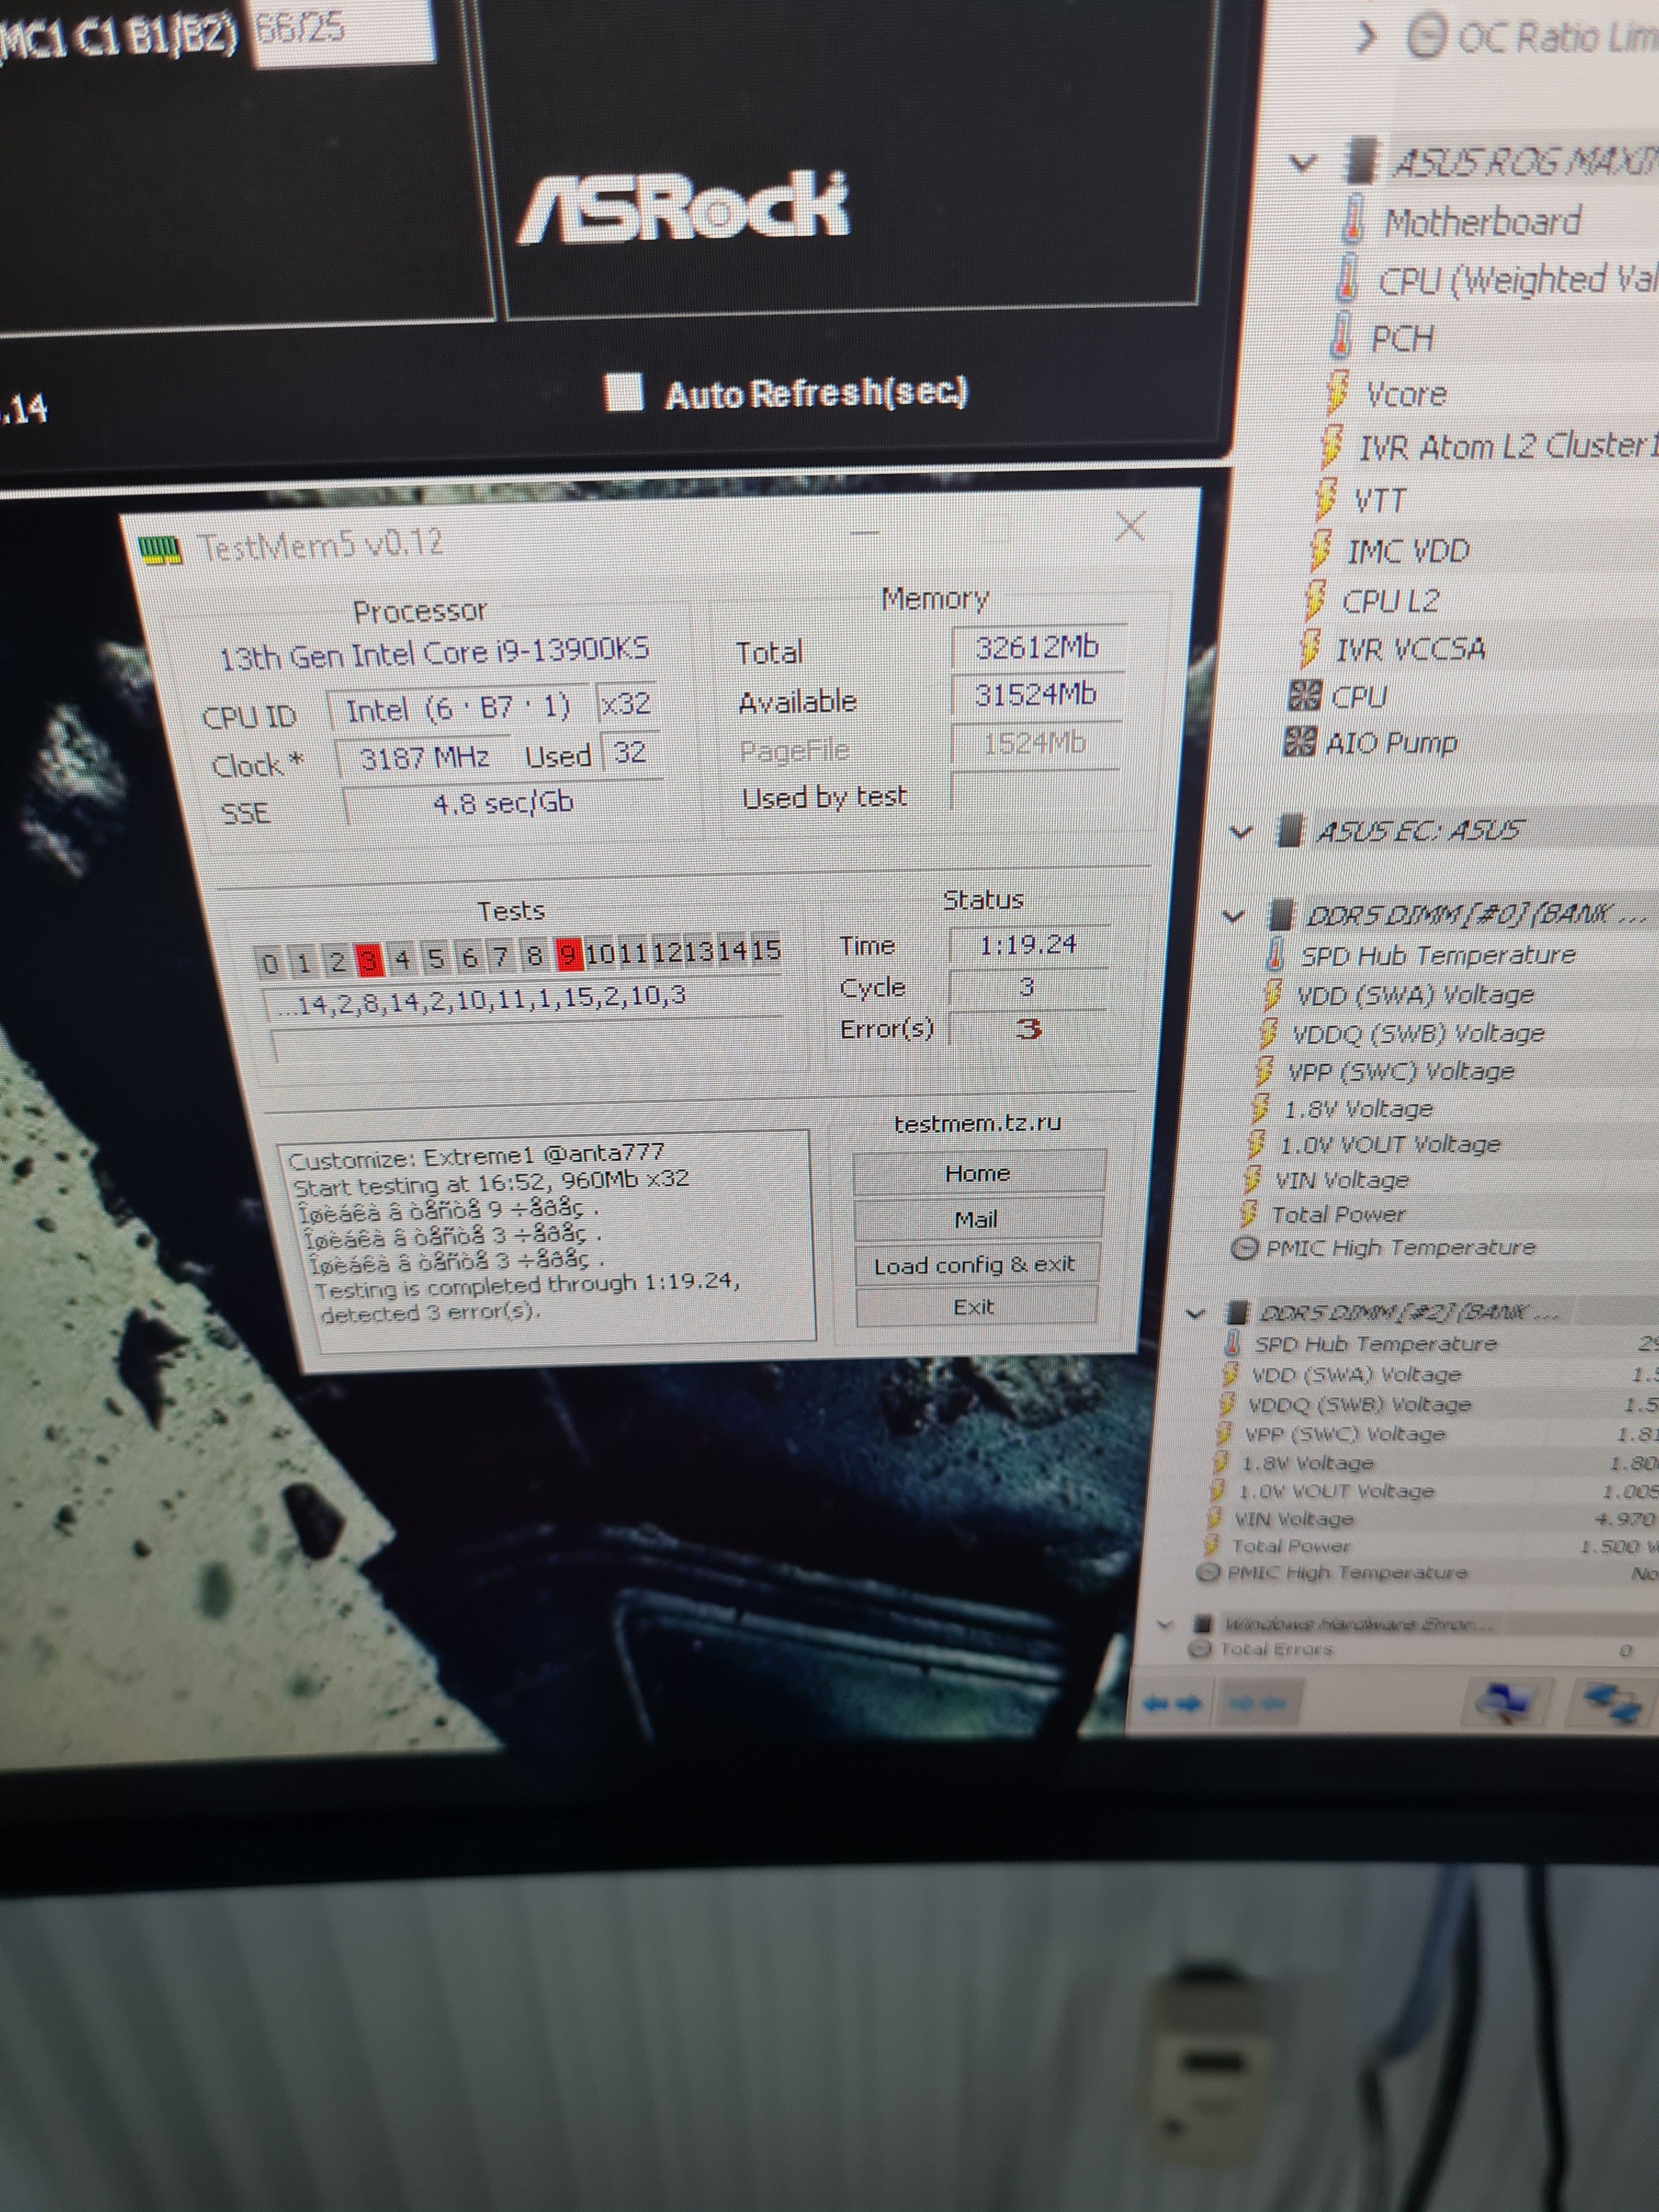Click the Error(s) count field showing 3
Viewport: 1659px width, 2212px height.
(x=1028, y=1029)
